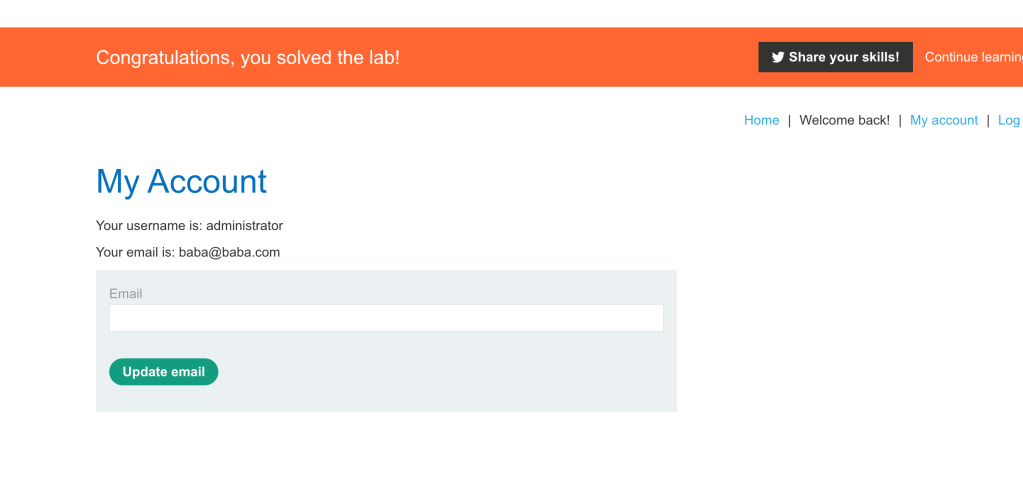Click the Email field label

[126, 294]
